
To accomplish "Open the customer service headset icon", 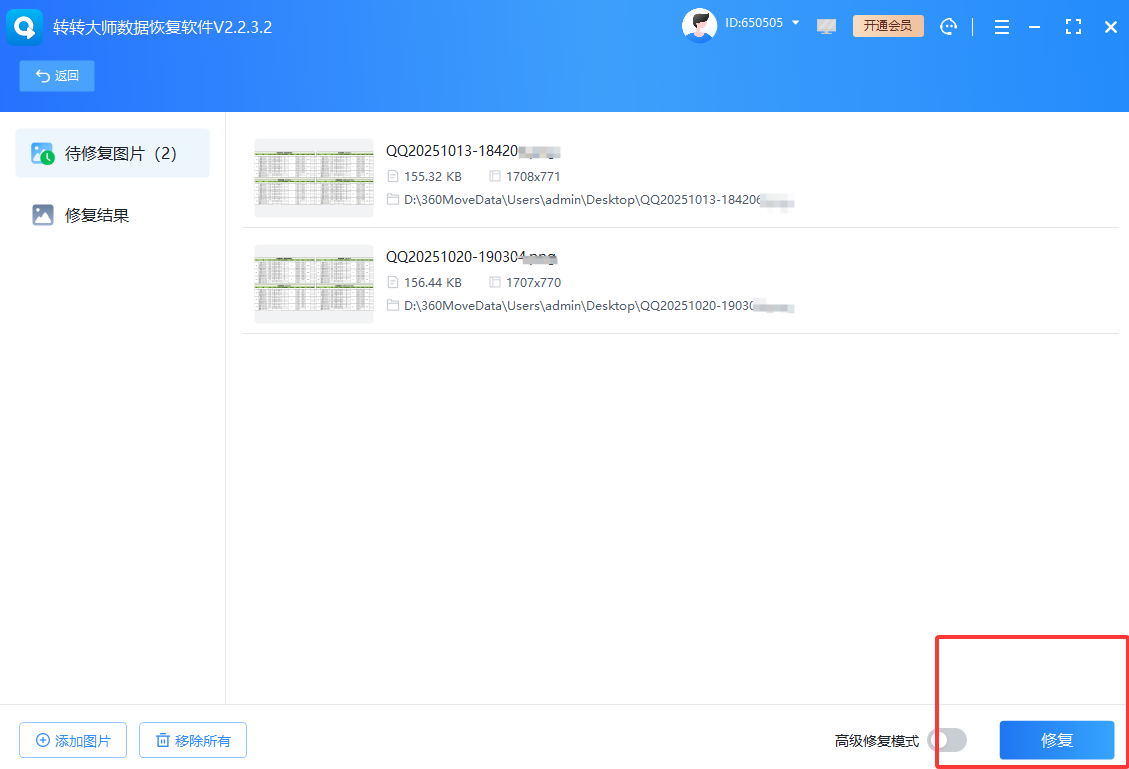I will point(949,27).
